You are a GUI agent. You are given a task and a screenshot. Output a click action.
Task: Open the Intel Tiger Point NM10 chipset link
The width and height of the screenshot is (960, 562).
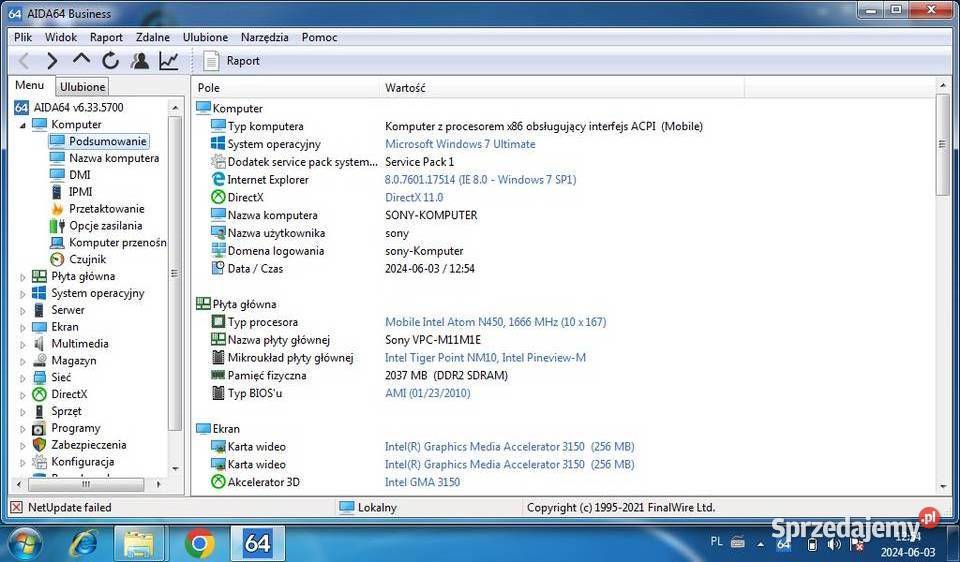coord(485,358)
